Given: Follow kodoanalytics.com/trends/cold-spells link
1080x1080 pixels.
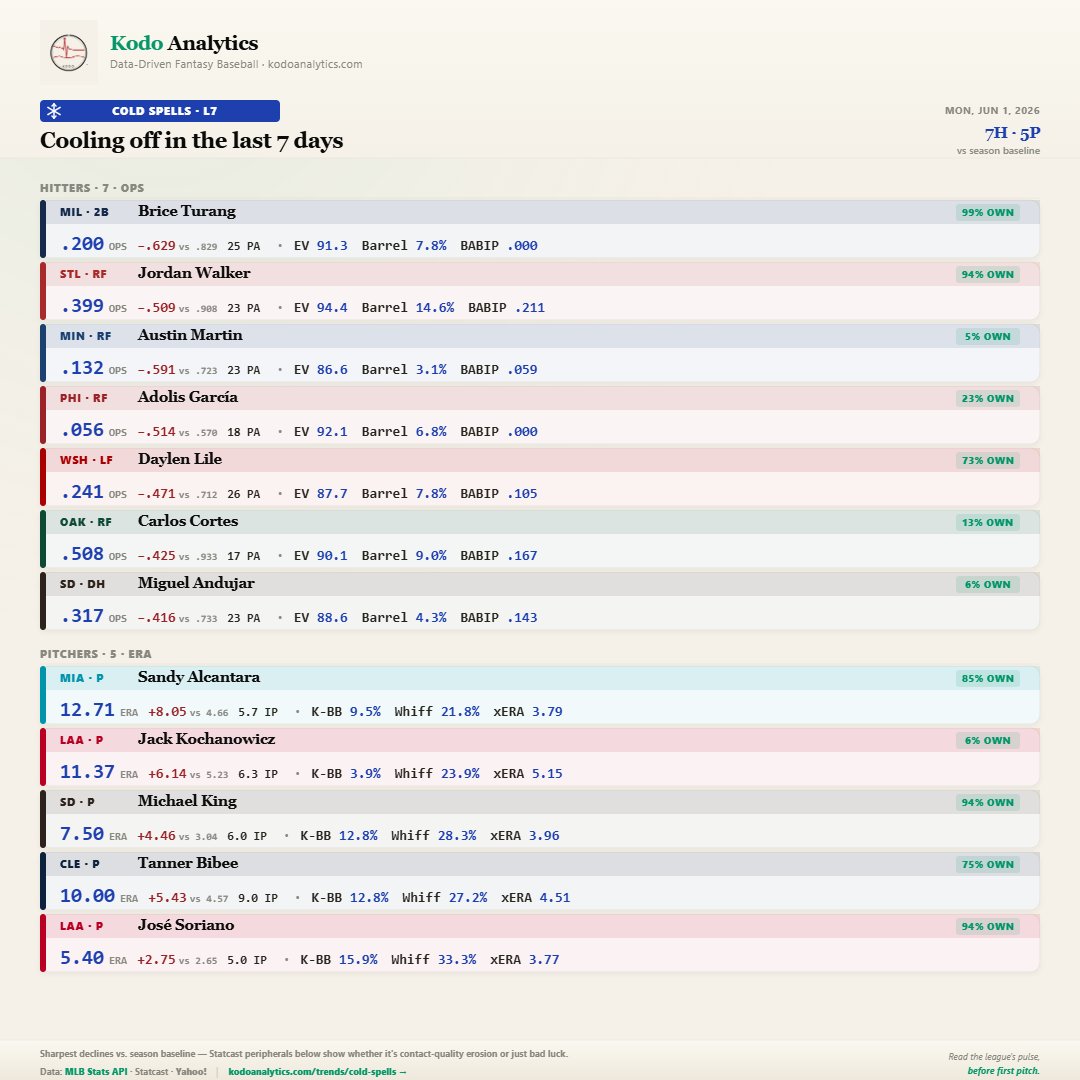Looking at the screenshot, I should pyautogui.click(x=317, y=1072).
